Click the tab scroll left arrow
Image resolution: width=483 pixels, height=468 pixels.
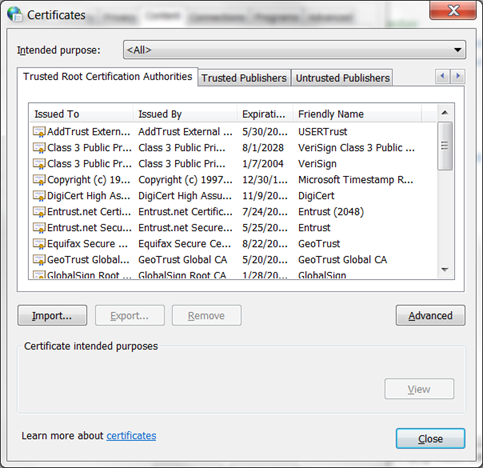point(443,76)
